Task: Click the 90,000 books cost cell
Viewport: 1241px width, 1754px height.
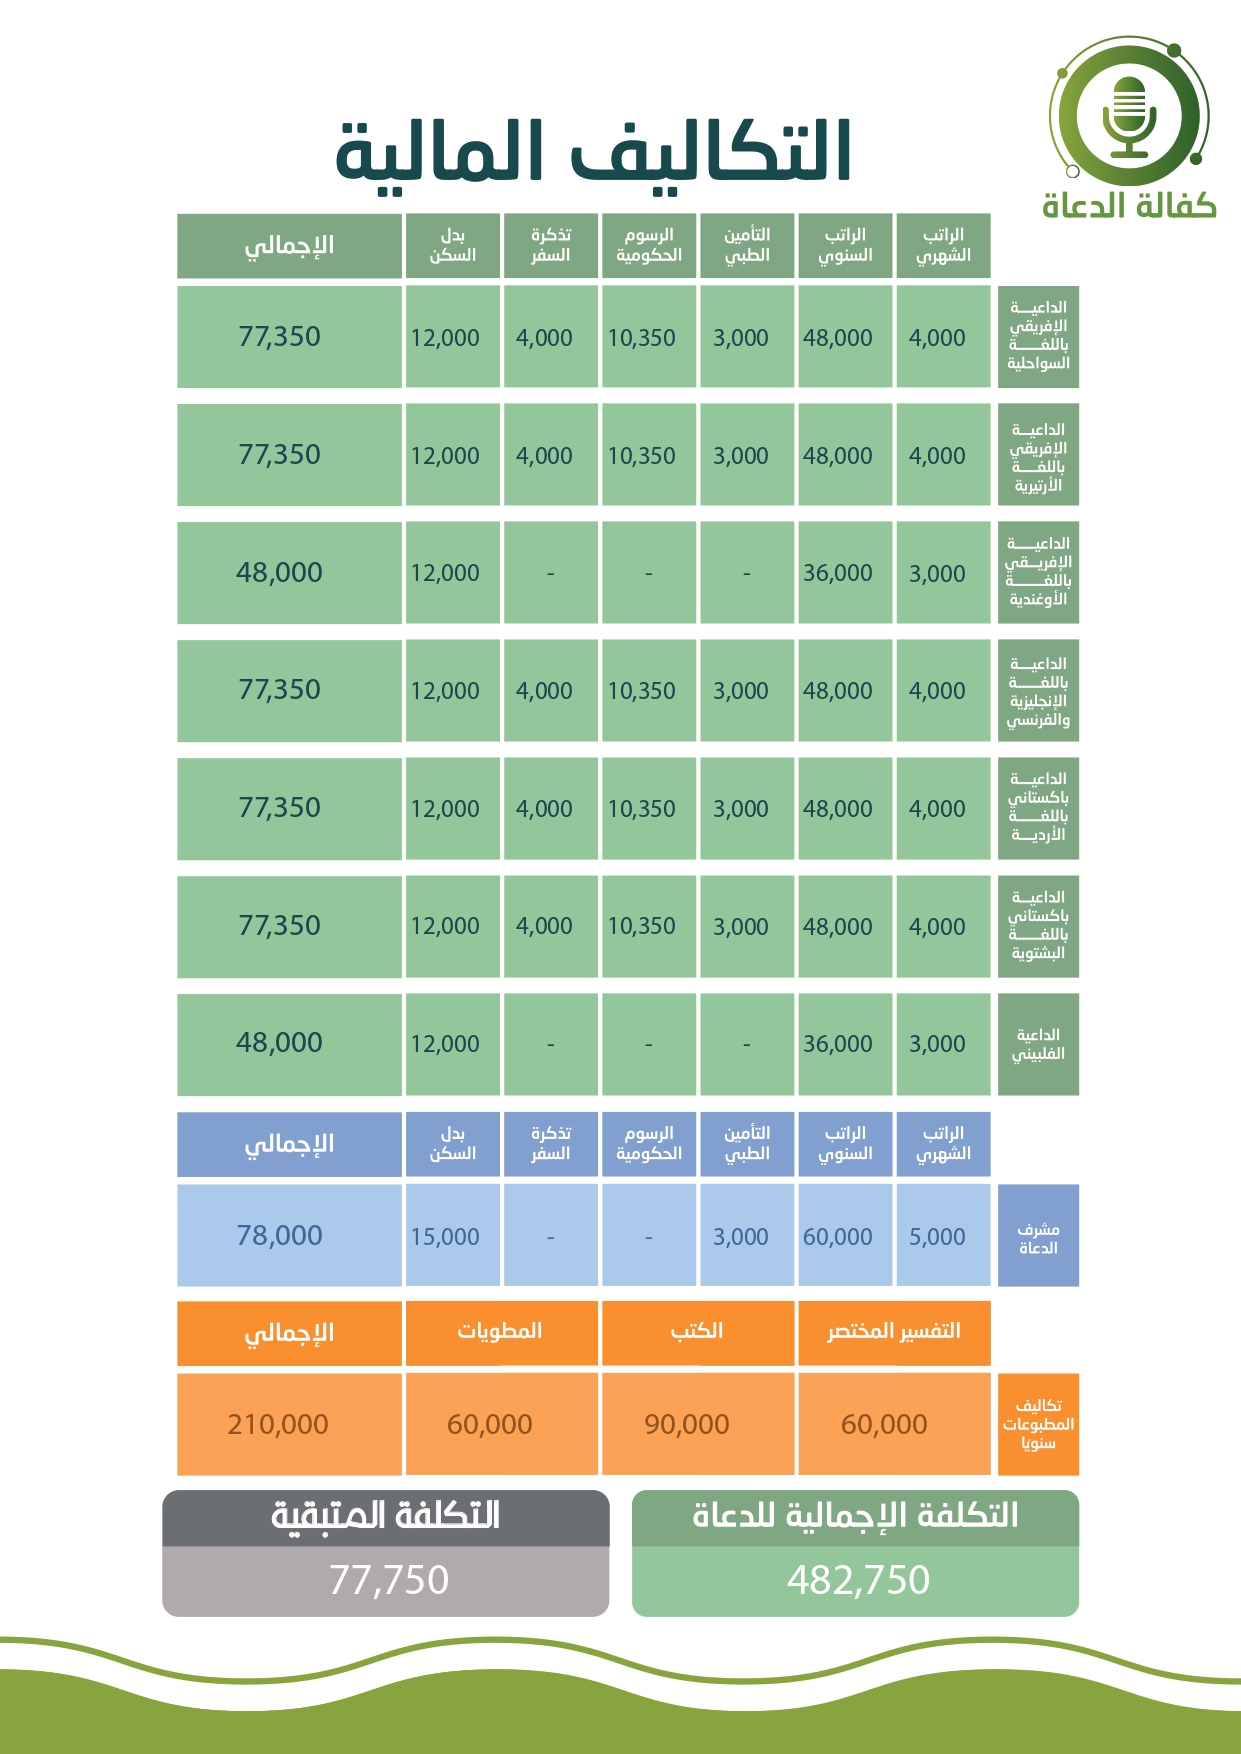Action: pos(697,1424)
